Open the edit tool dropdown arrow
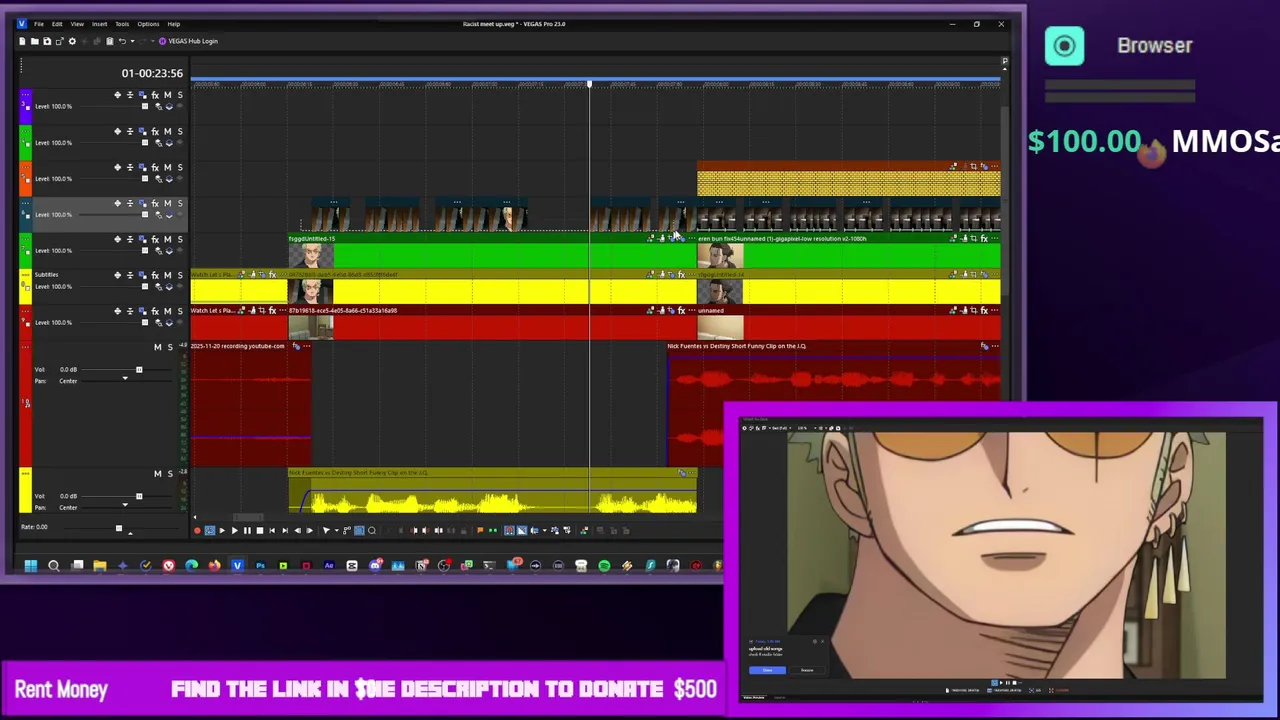Image resolution: width=1280 pixels, height=720 pixels. (x=336, y=531)
